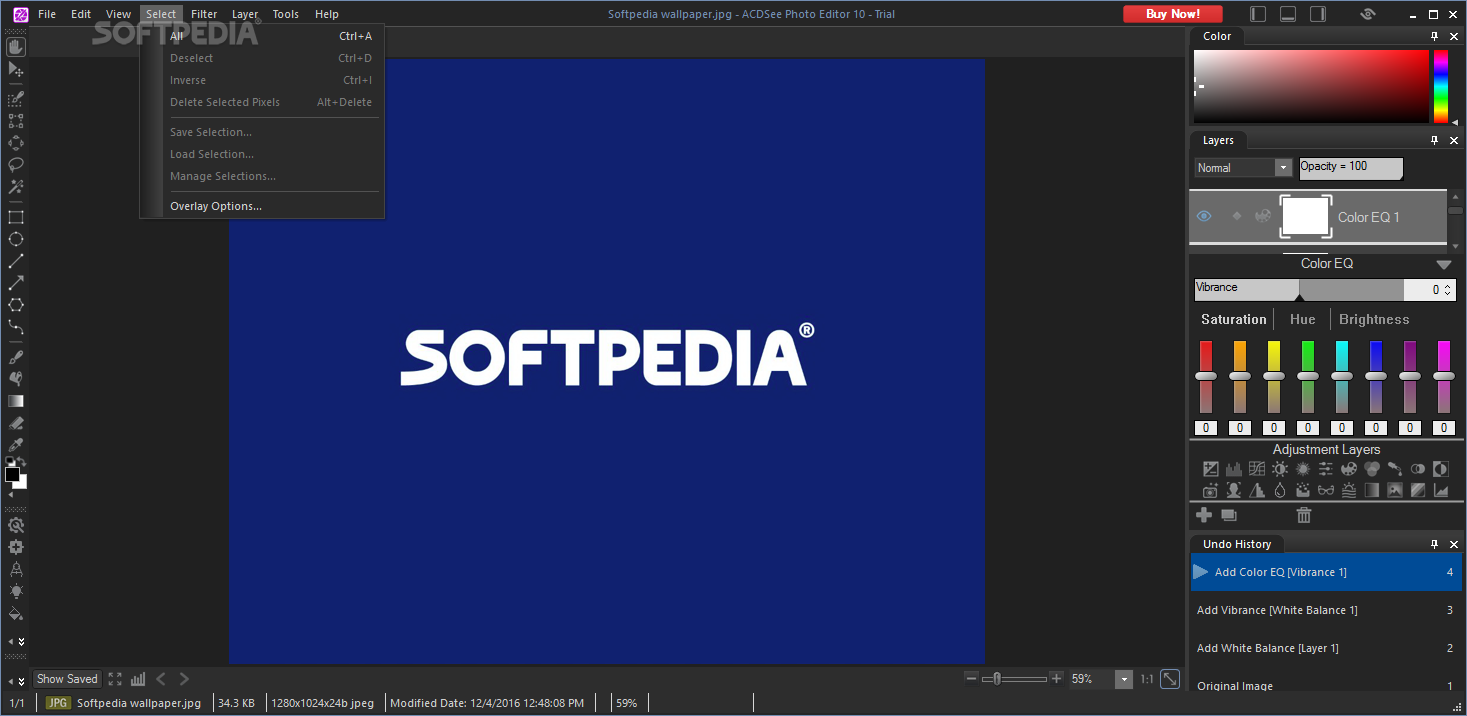Toggle the left panel layout icon in the title bar
This screenshot has width=1467, height=716.
(x=1258, y=14)
